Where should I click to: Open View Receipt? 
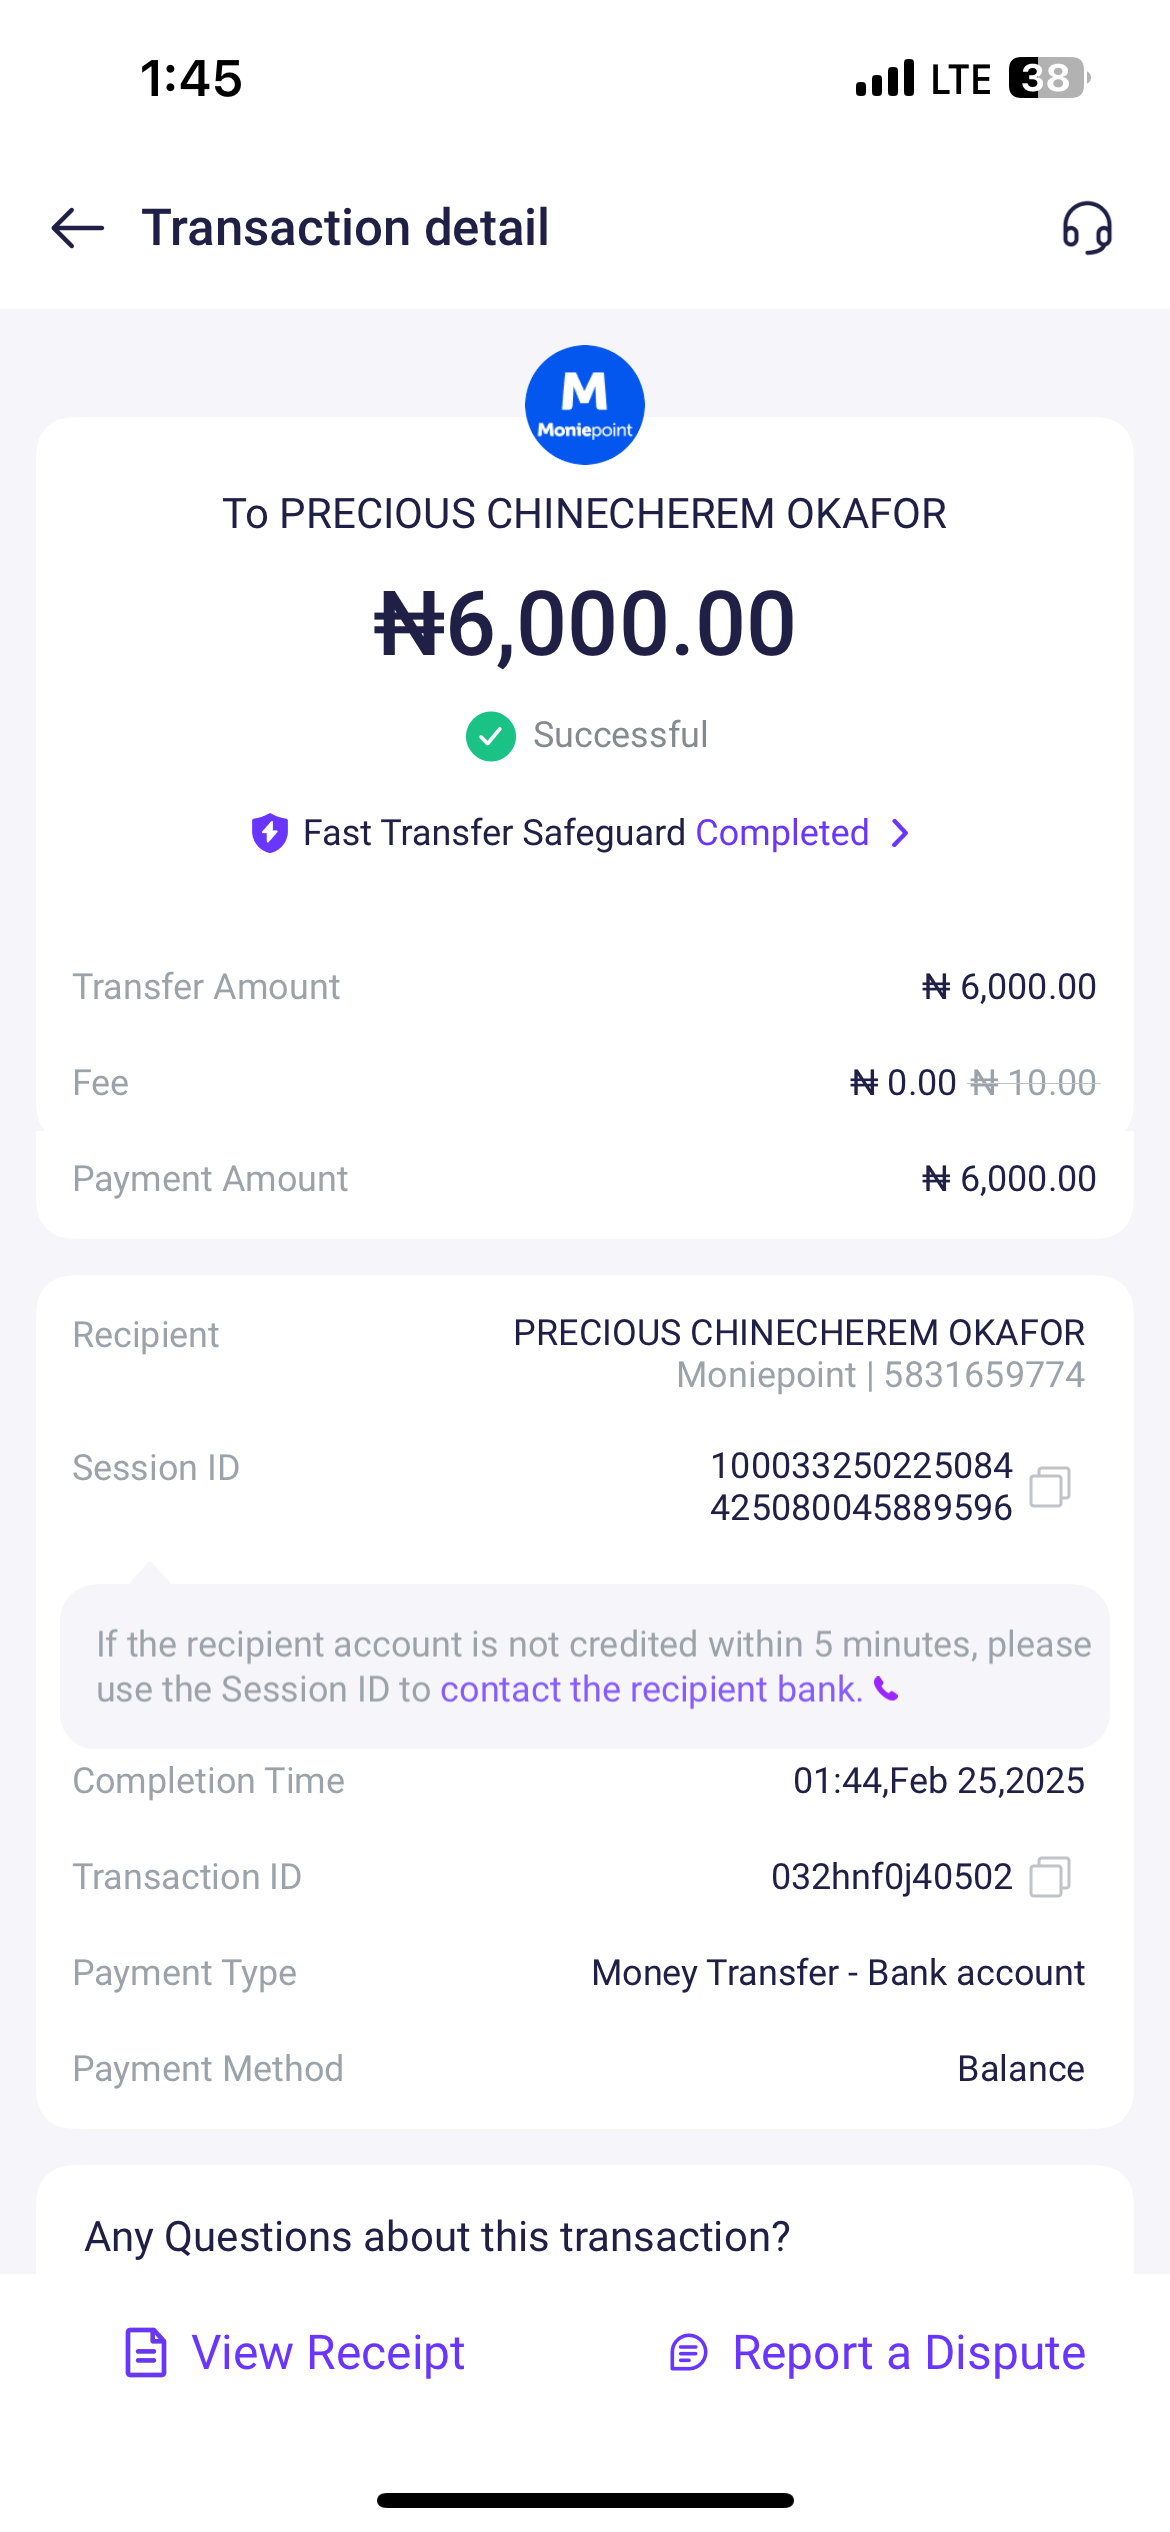pyautogui.click(x=328, y=2353)
